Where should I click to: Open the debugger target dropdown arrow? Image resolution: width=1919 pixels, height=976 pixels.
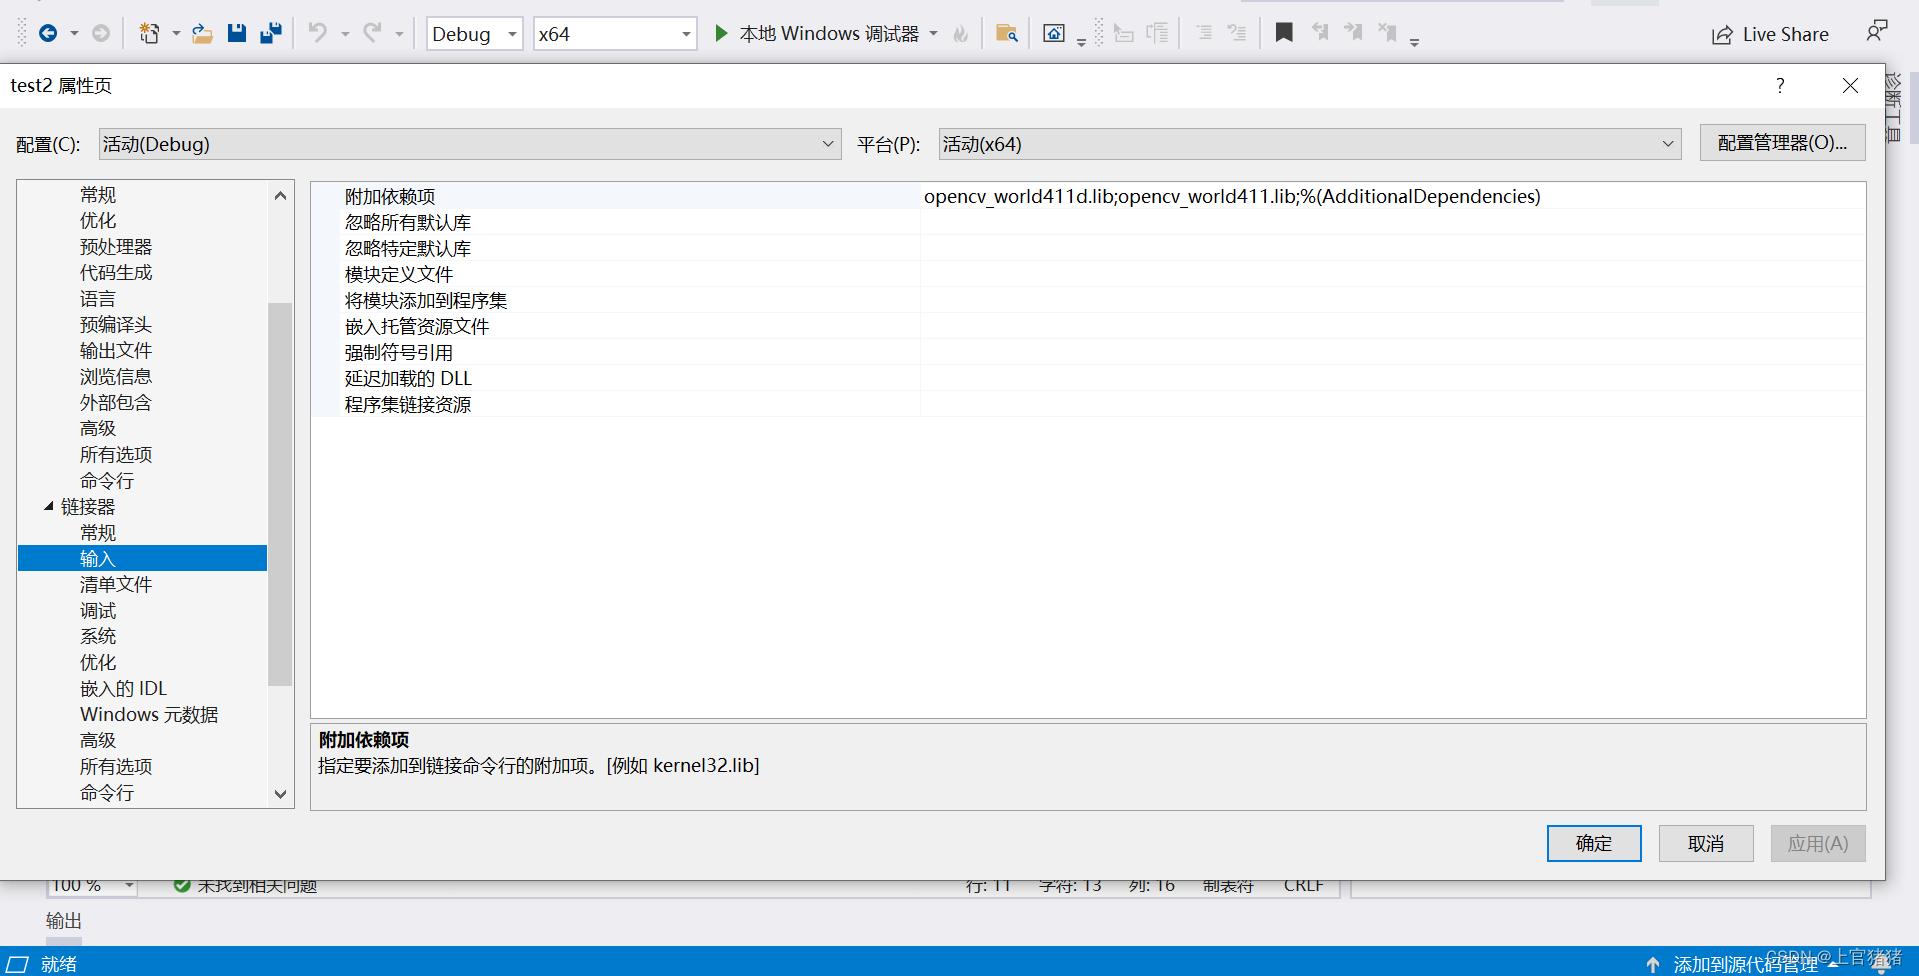click(934, 34)
